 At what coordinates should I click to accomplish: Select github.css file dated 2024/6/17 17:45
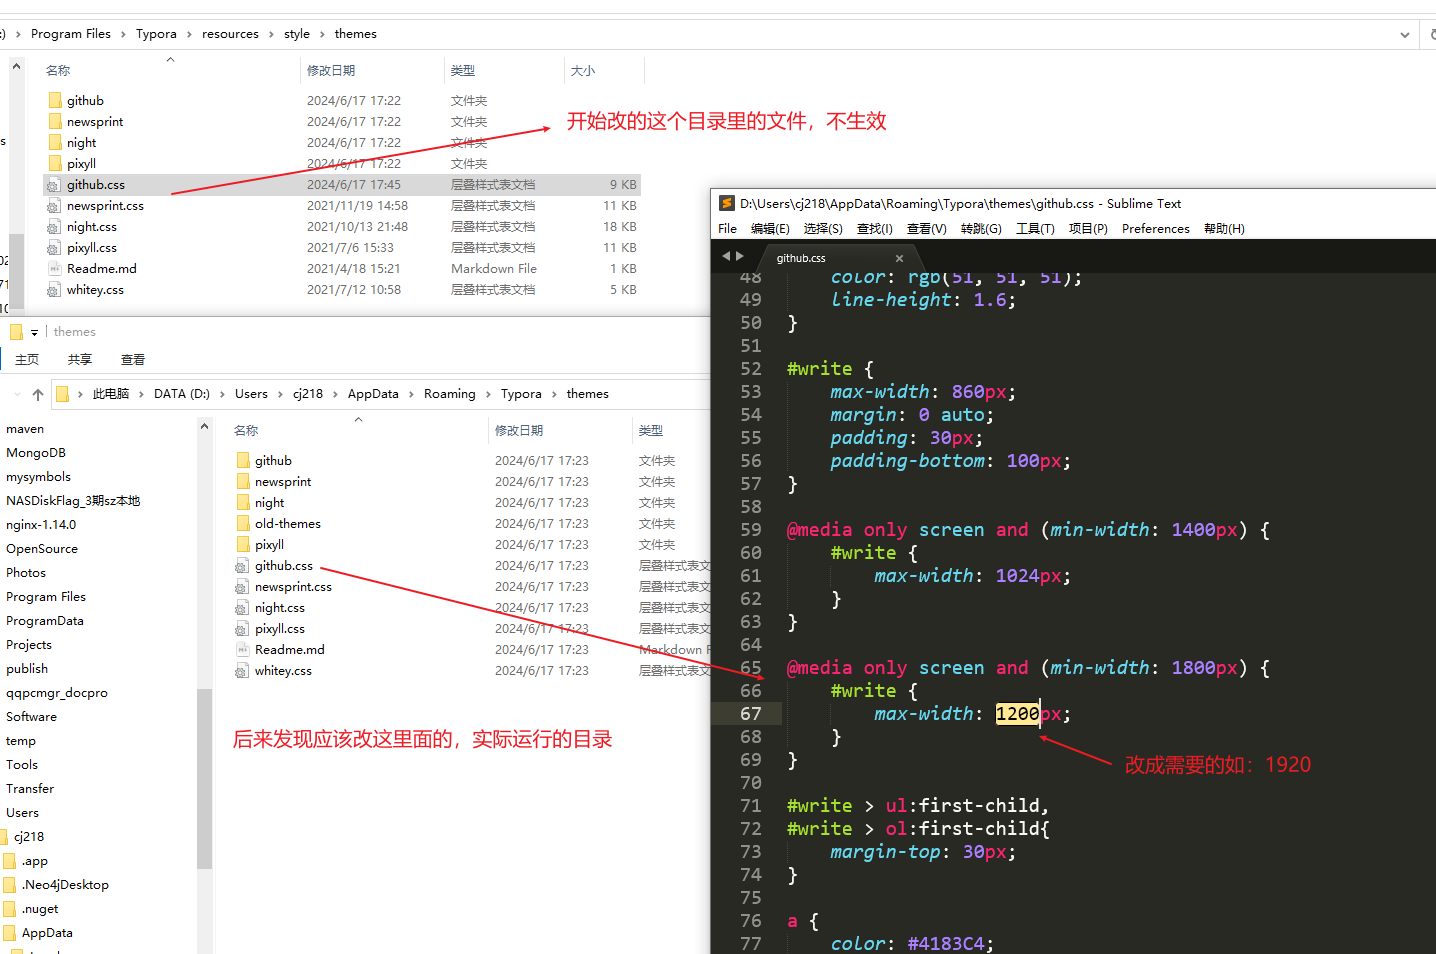[343, 184]
